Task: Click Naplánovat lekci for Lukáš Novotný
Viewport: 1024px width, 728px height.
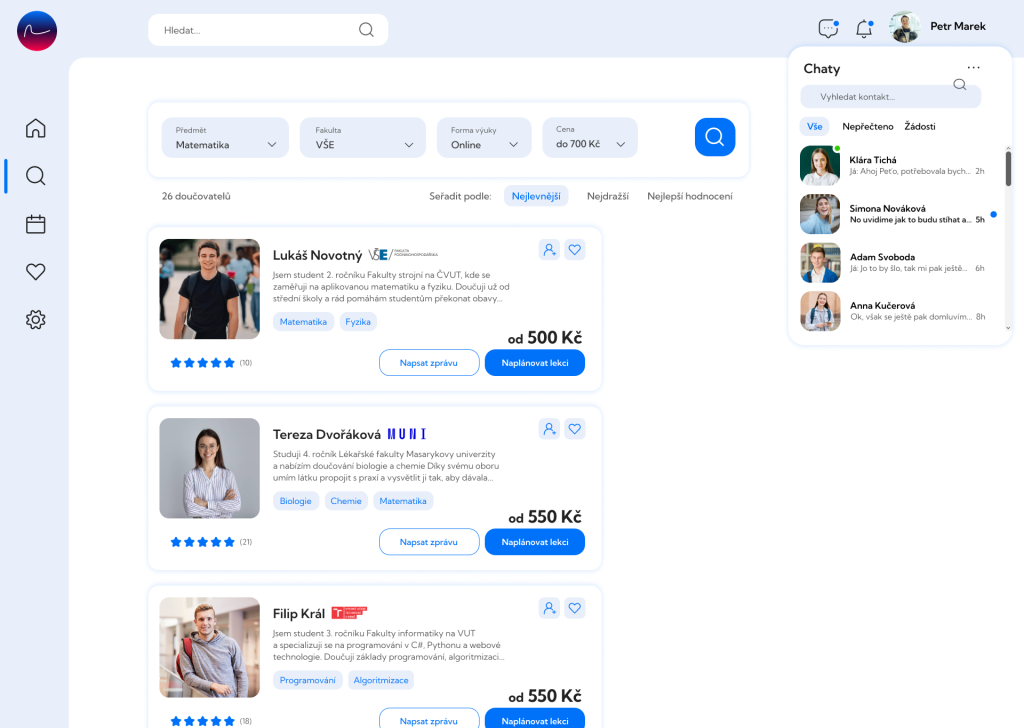Action: tap(535, 363)
